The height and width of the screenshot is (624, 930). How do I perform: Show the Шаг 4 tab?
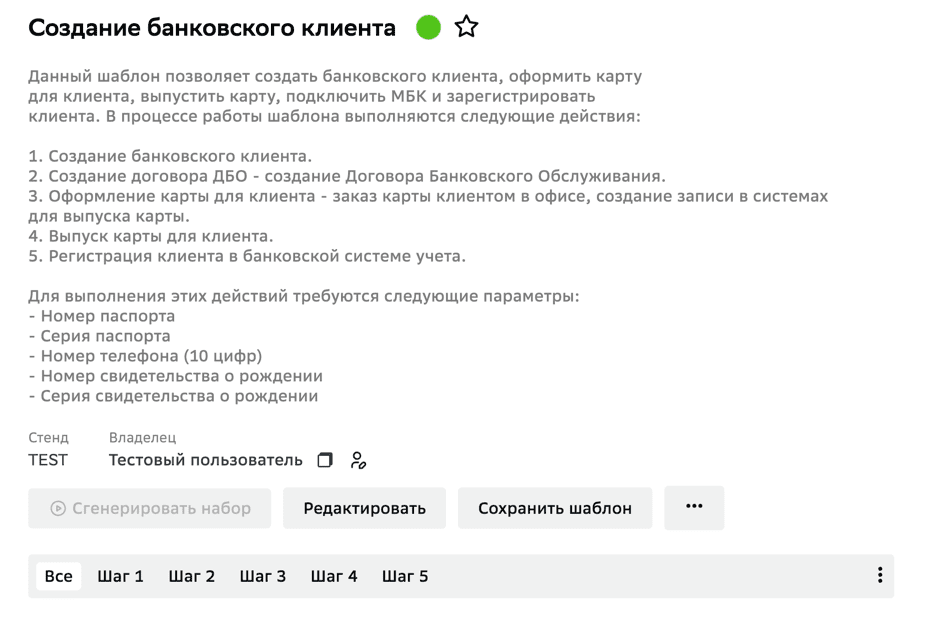[334, 576]
